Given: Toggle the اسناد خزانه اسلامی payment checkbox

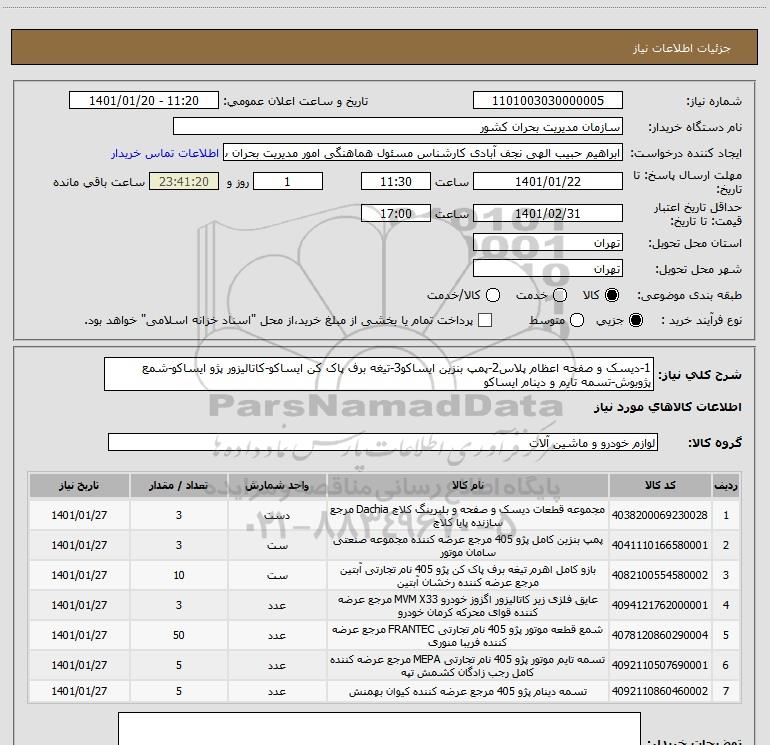Looking at the screenshot, I should [x=485, y=320].
